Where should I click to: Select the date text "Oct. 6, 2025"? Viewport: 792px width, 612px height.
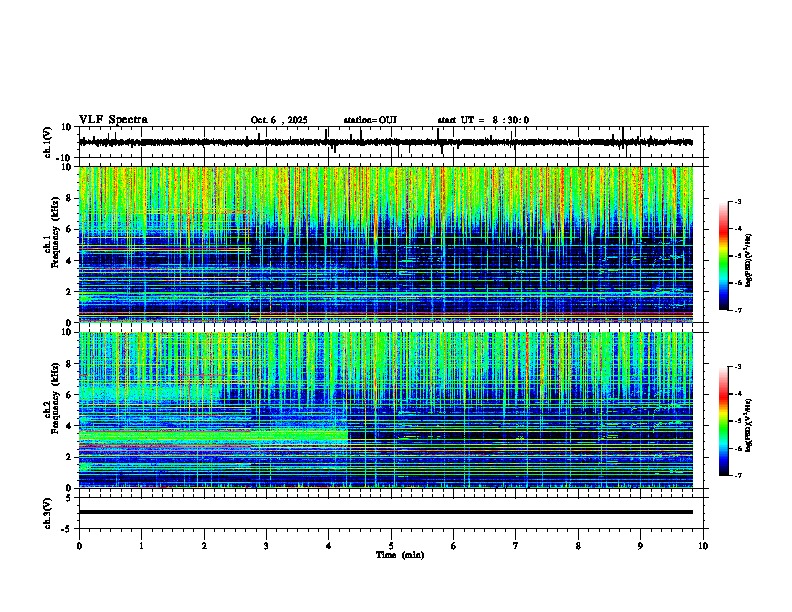[x=279, y=120]
